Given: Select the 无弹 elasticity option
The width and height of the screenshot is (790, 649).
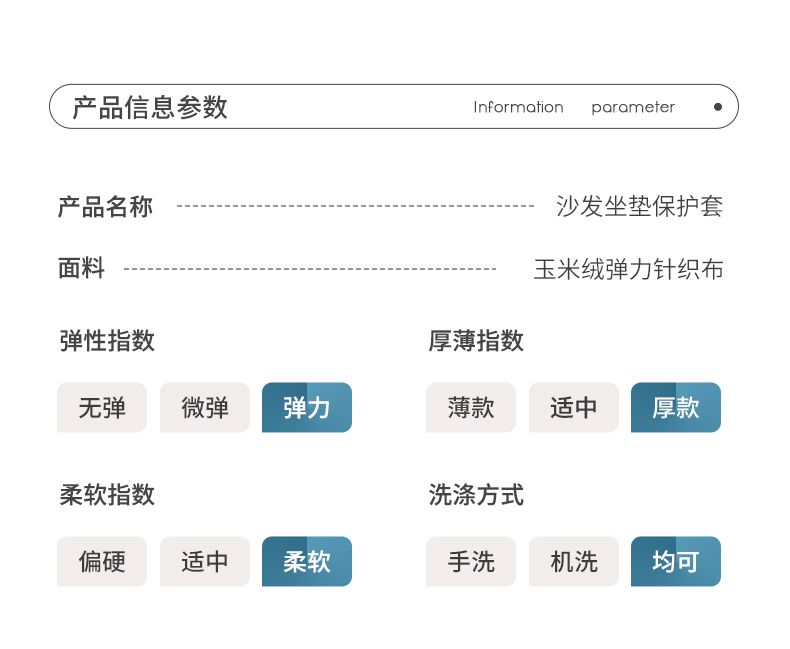Looking at the screenshot, I should tap(102, 408).
